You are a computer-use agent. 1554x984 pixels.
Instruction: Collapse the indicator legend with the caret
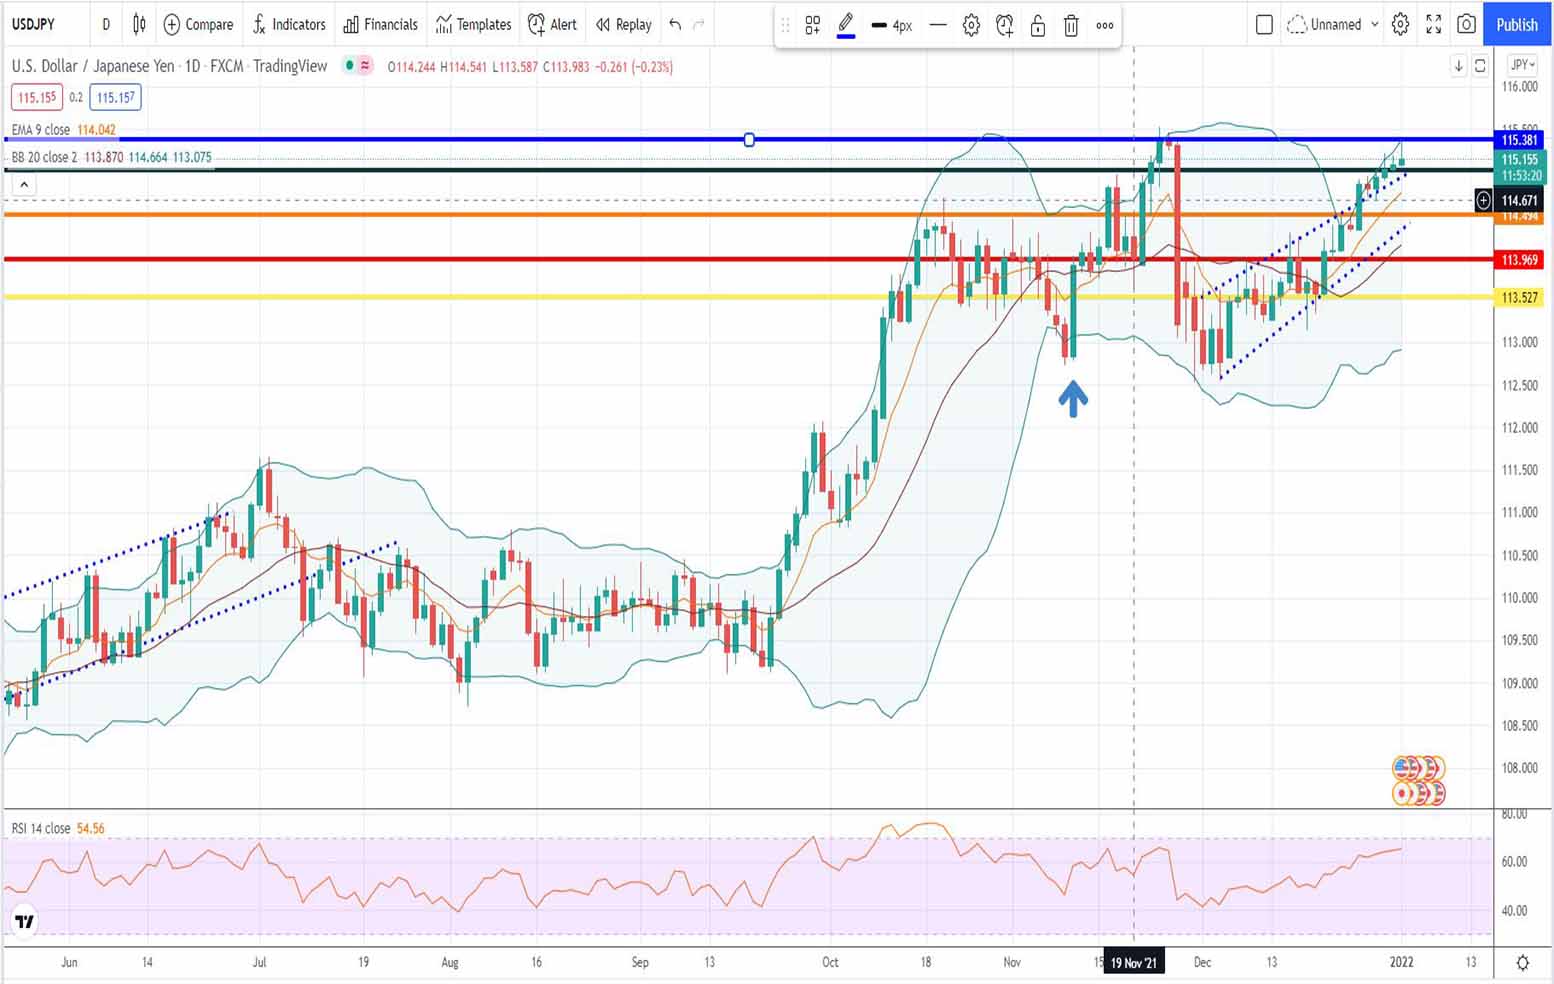24,184
